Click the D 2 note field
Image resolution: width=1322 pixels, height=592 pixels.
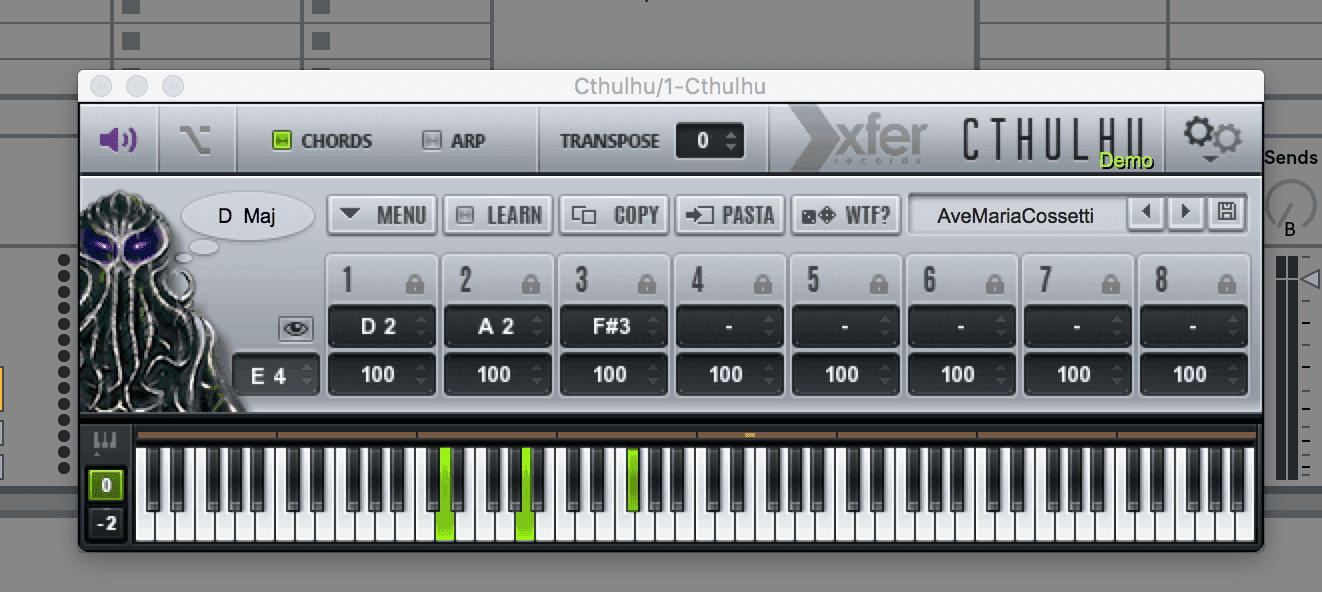click(382, 326)
